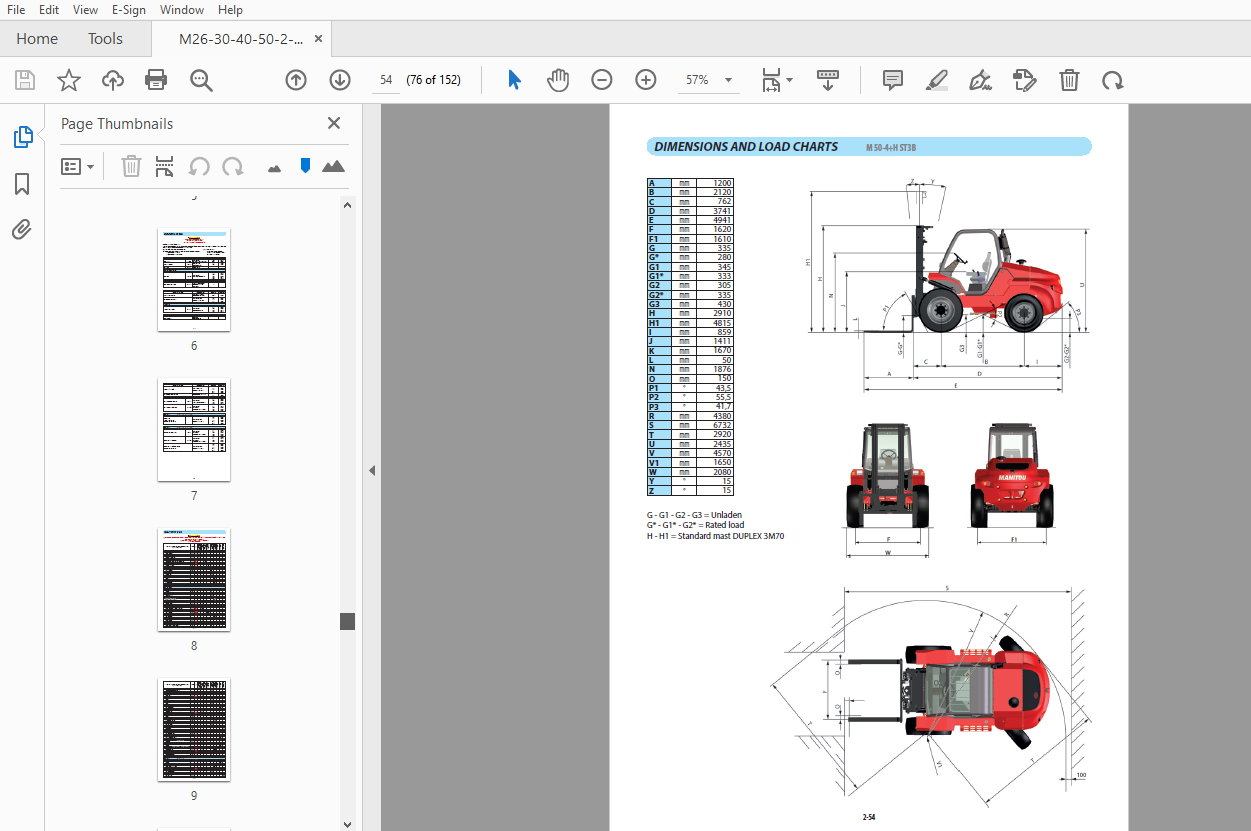Viewport: 1251px width, 831px height.
Task: Select page thumbnail 9
Action: pyautogui.click(x=194, y=730)
